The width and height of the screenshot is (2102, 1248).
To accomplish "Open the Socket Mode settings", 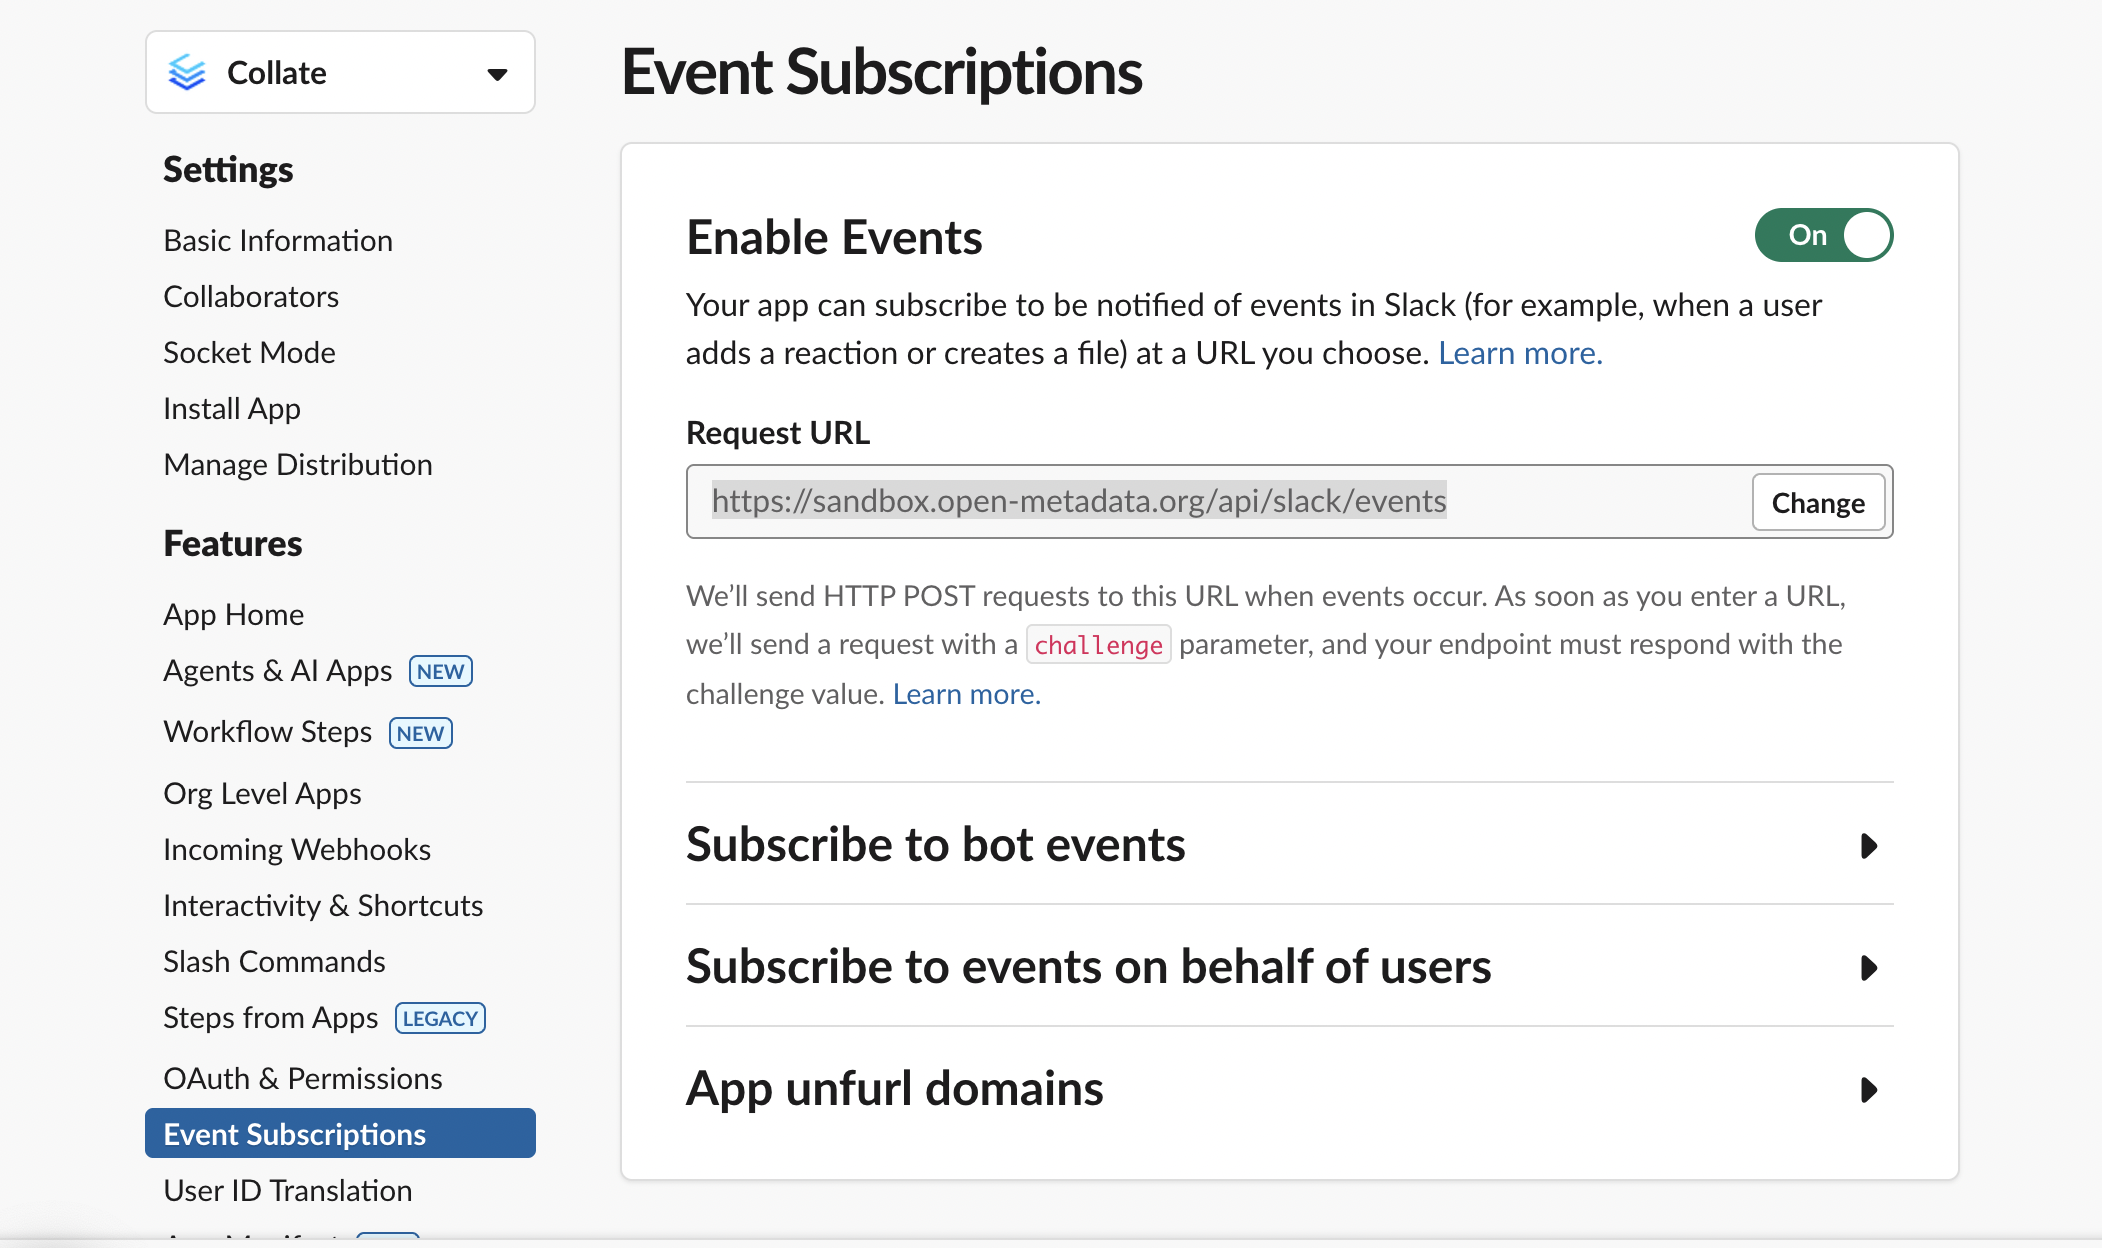I will (249, 353).
